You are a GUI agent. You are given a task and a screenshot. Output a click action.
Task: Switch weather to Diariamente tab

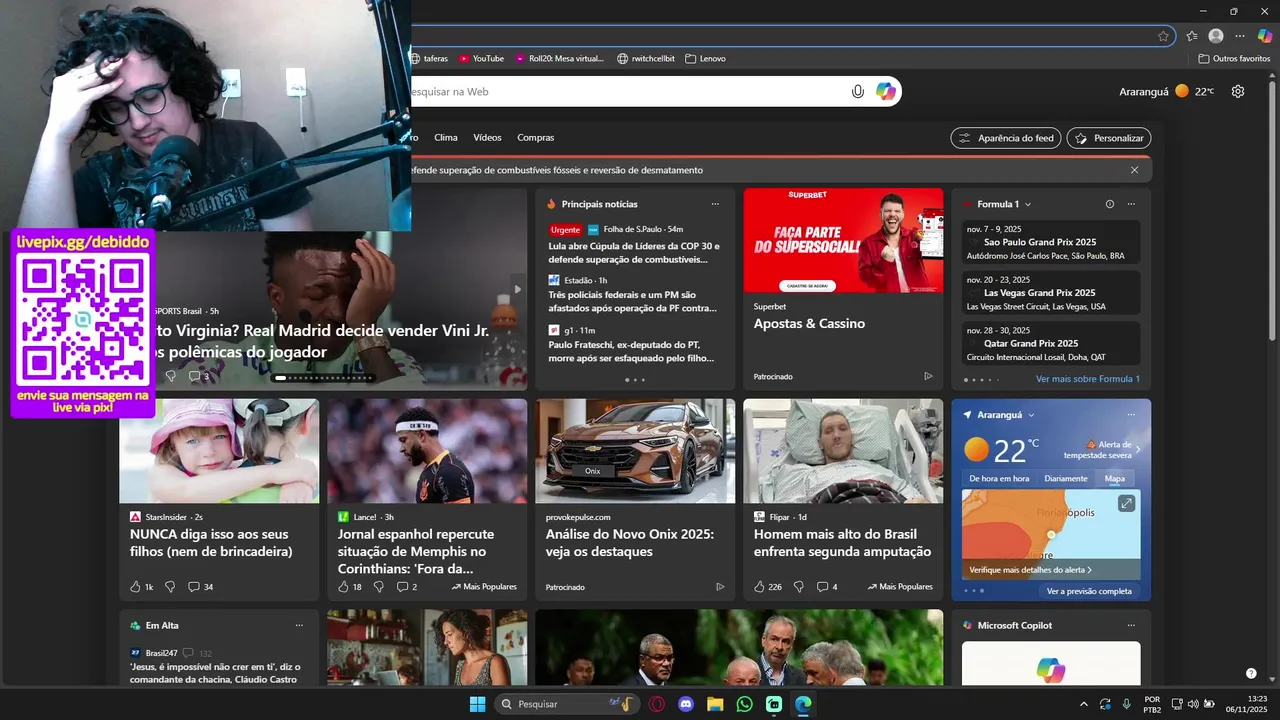pyautogui.click(x=1066, y=479)
